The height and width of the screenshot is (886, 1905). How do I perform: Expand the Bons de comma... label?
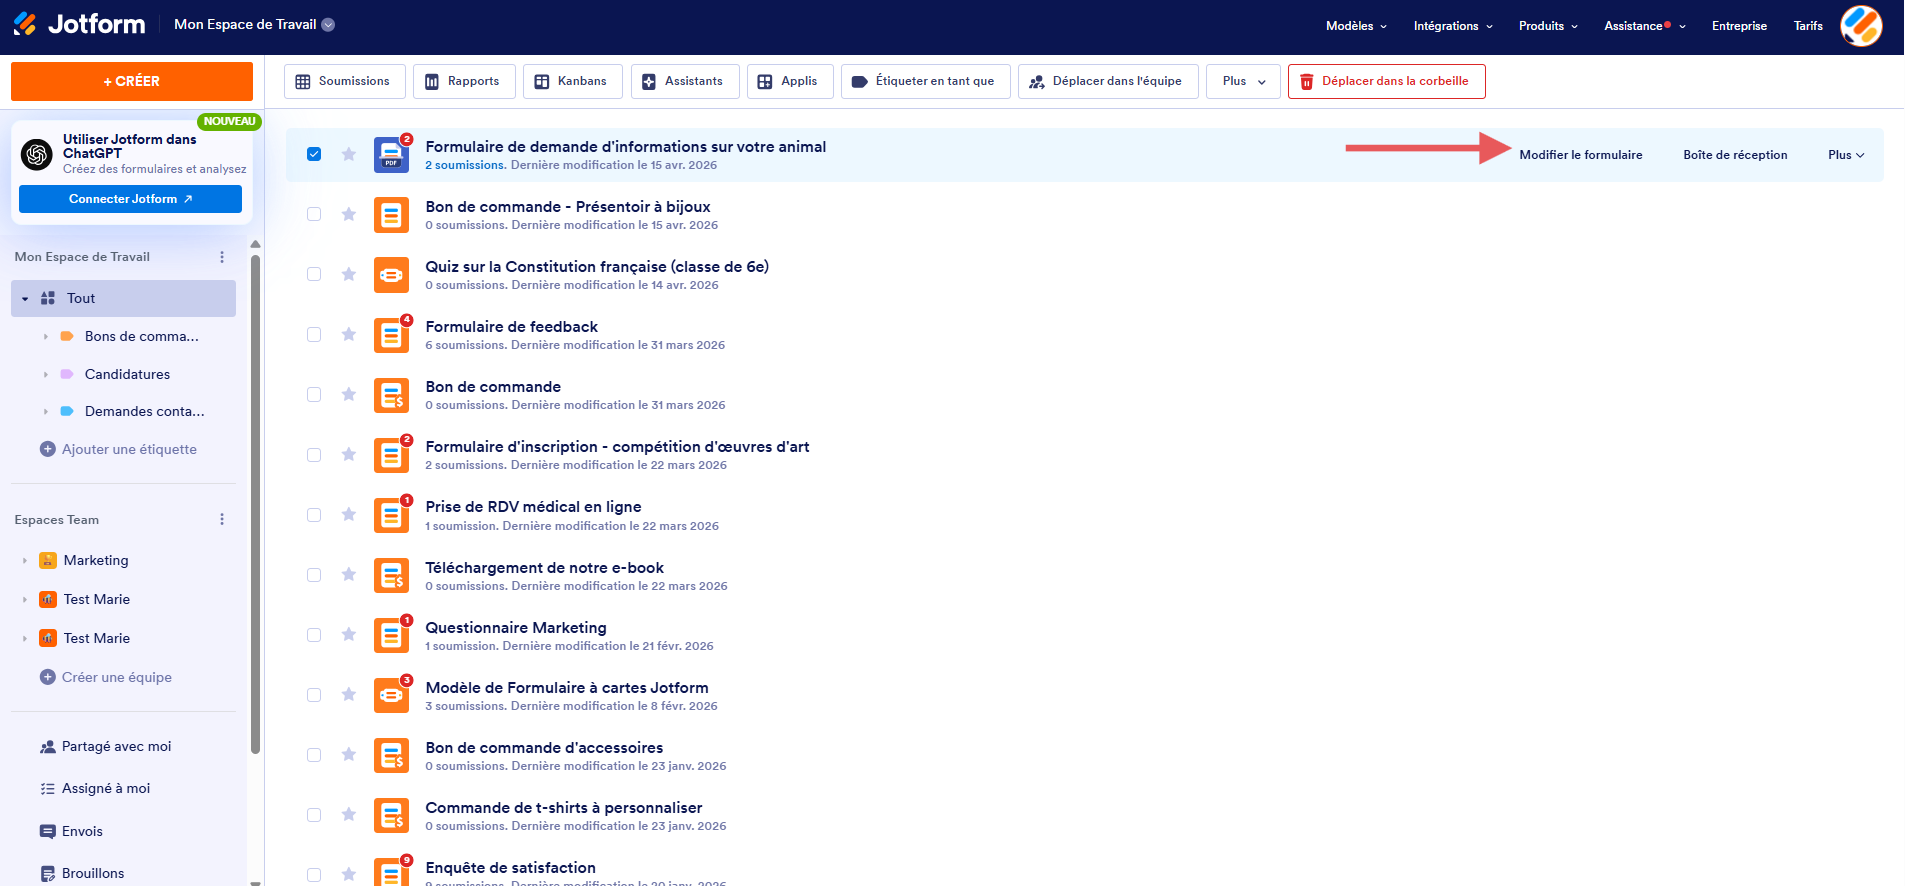[46, 337]
